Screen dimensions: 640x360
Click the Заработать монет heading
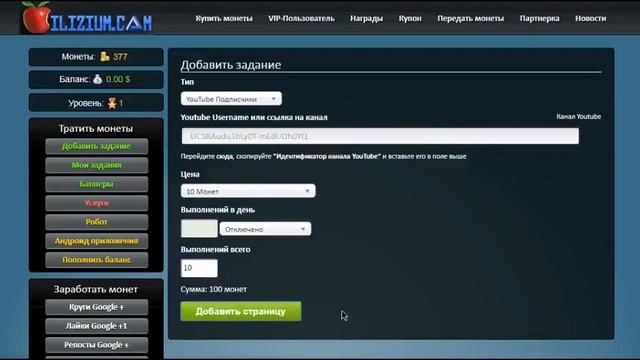point(96,289)
